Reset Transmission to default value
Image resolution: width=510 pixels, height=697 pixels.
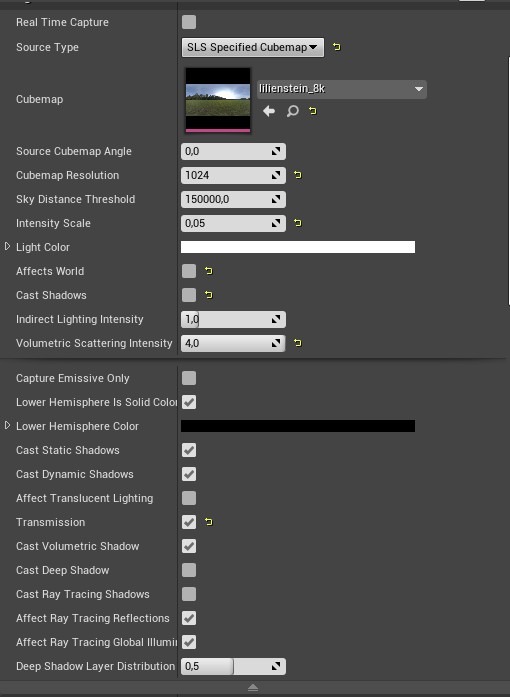209,522
